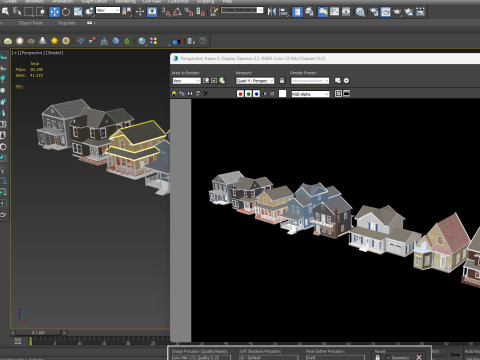Open the Material Editor
The height and width of the screenshot is (360, 480).
pyautogui.click(x=360, y=12)
